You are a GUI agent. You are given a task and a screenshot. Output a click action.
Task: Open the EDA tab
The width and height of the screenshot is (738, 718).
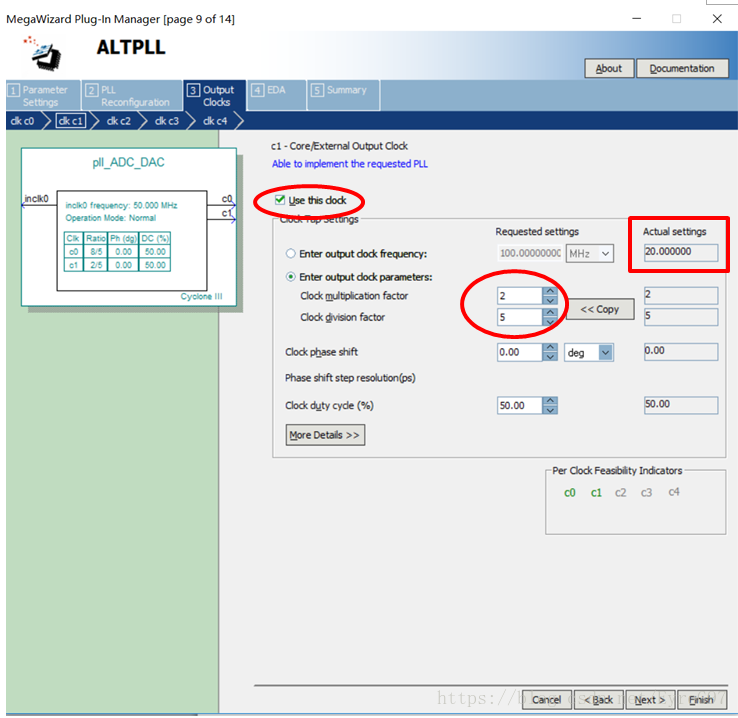(276, 96)
